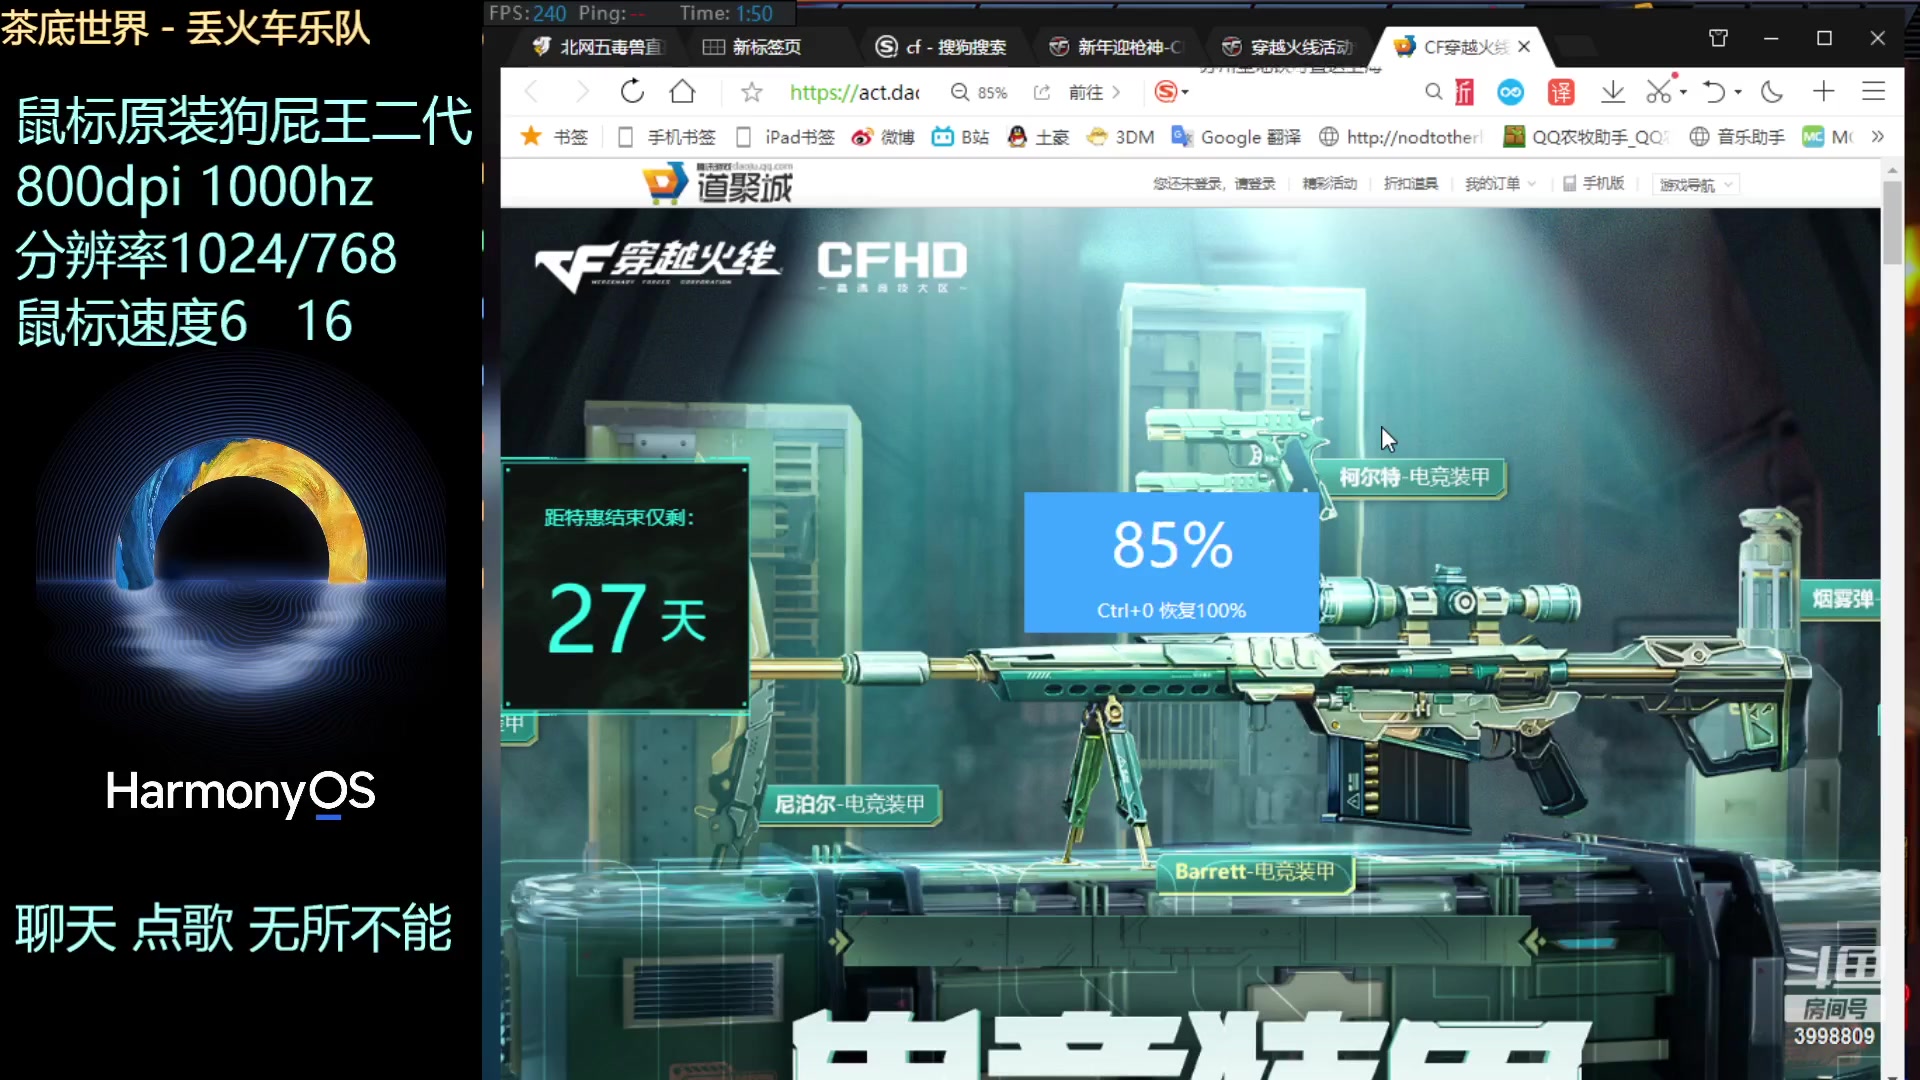This screenshot has height=1080, width=1920.
Task: Click the address bar URL field
Action: tap(855, 92)
